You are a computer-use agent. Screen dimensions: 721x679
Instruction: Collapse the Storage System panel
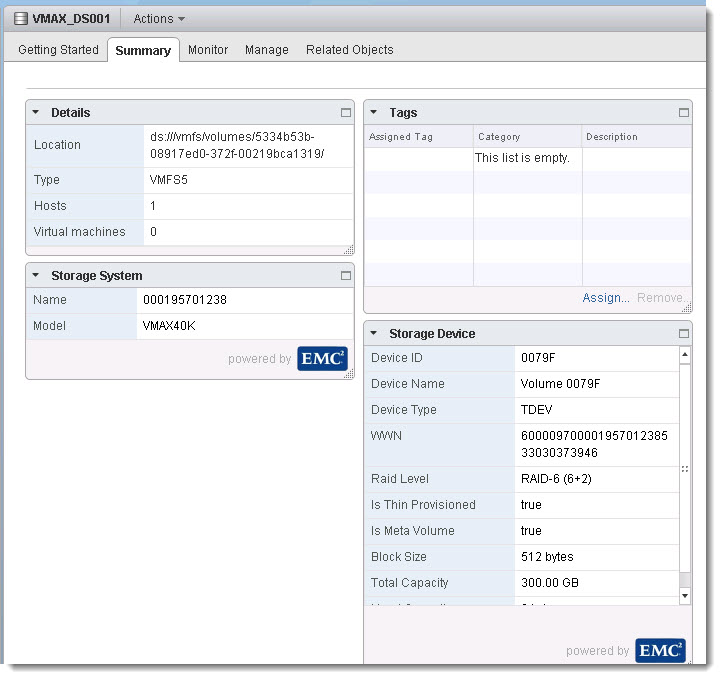tap(36, 275)
